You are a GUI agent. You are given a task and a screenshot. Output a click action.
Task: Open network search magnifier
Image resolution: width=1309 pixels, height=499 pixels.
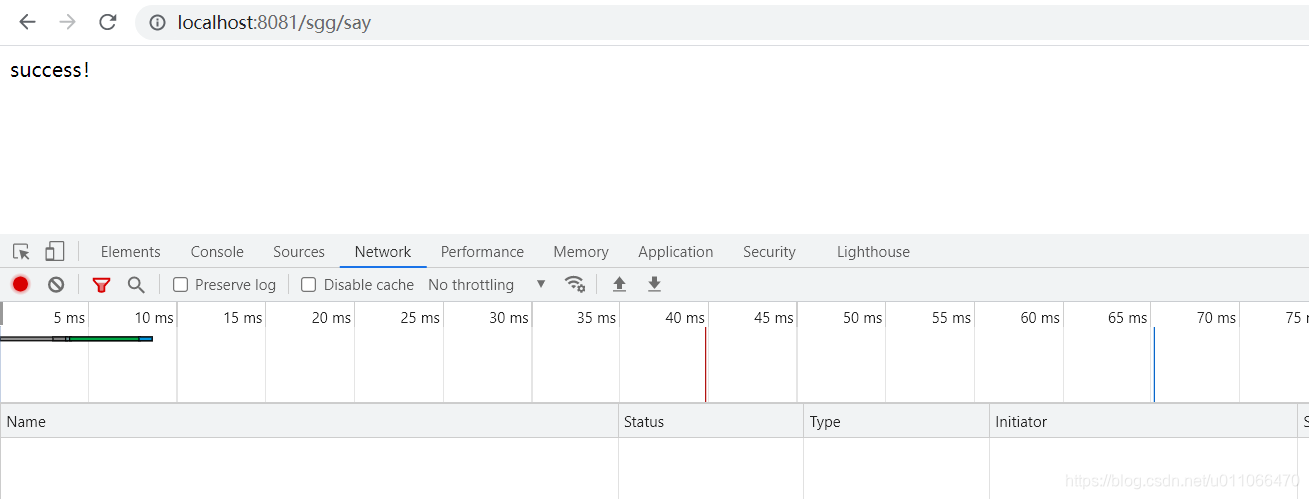tap(136, 285)
